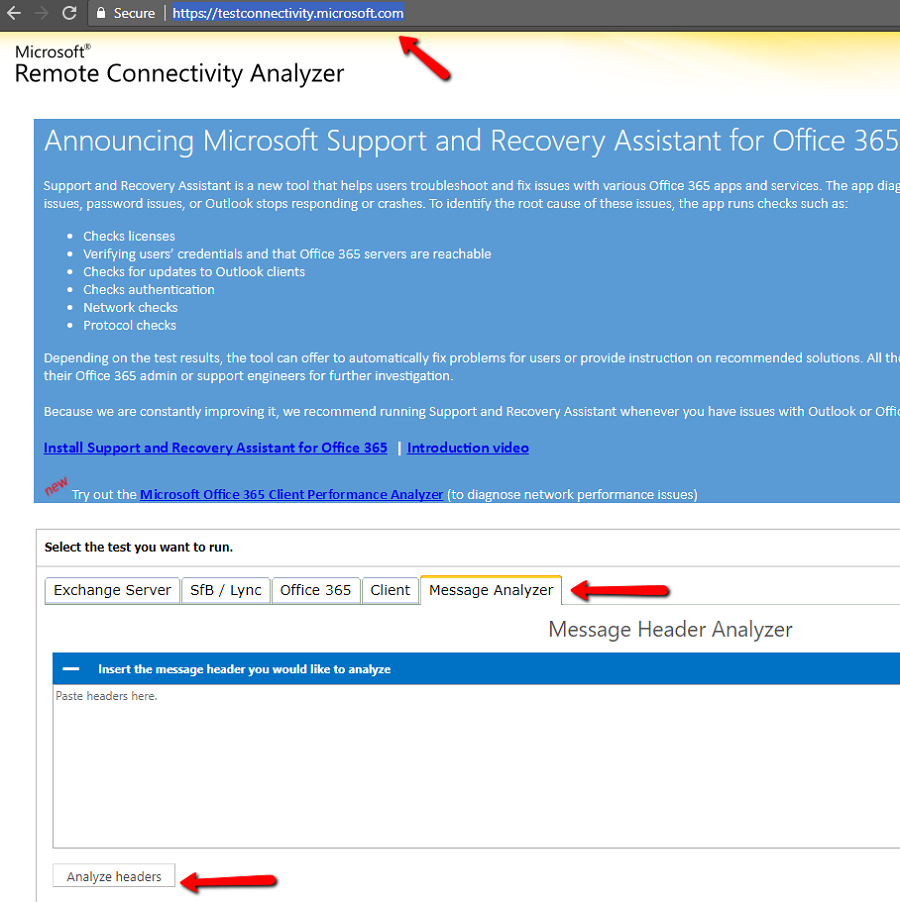900x902 pixels.
Task: Switch to the Exchange Server tab
Action: point(112,590)
